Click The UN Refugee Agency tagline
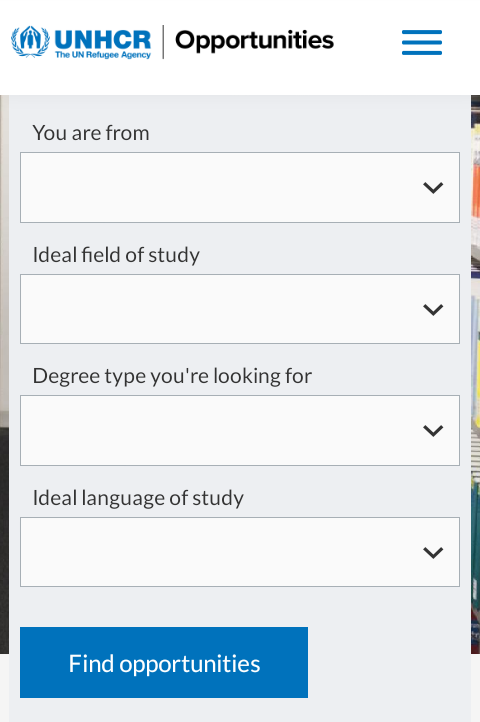Viewport: 480px width, 722px height. tap(103, 55)
